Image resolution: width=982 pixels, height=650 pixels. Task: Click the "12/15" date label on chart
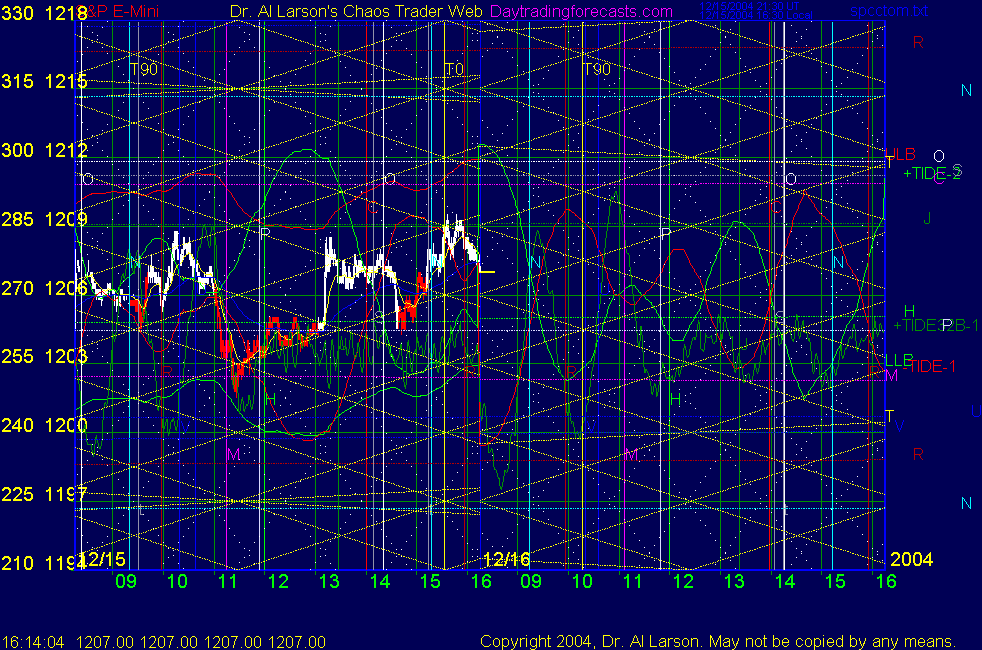104,559
